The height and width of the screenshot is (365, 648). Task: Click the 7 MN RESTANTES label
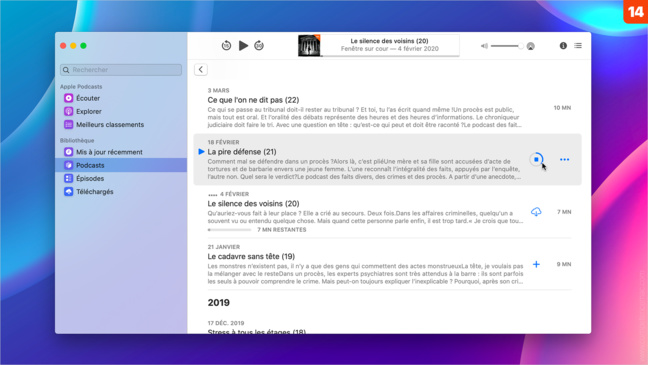coord(282,229)
